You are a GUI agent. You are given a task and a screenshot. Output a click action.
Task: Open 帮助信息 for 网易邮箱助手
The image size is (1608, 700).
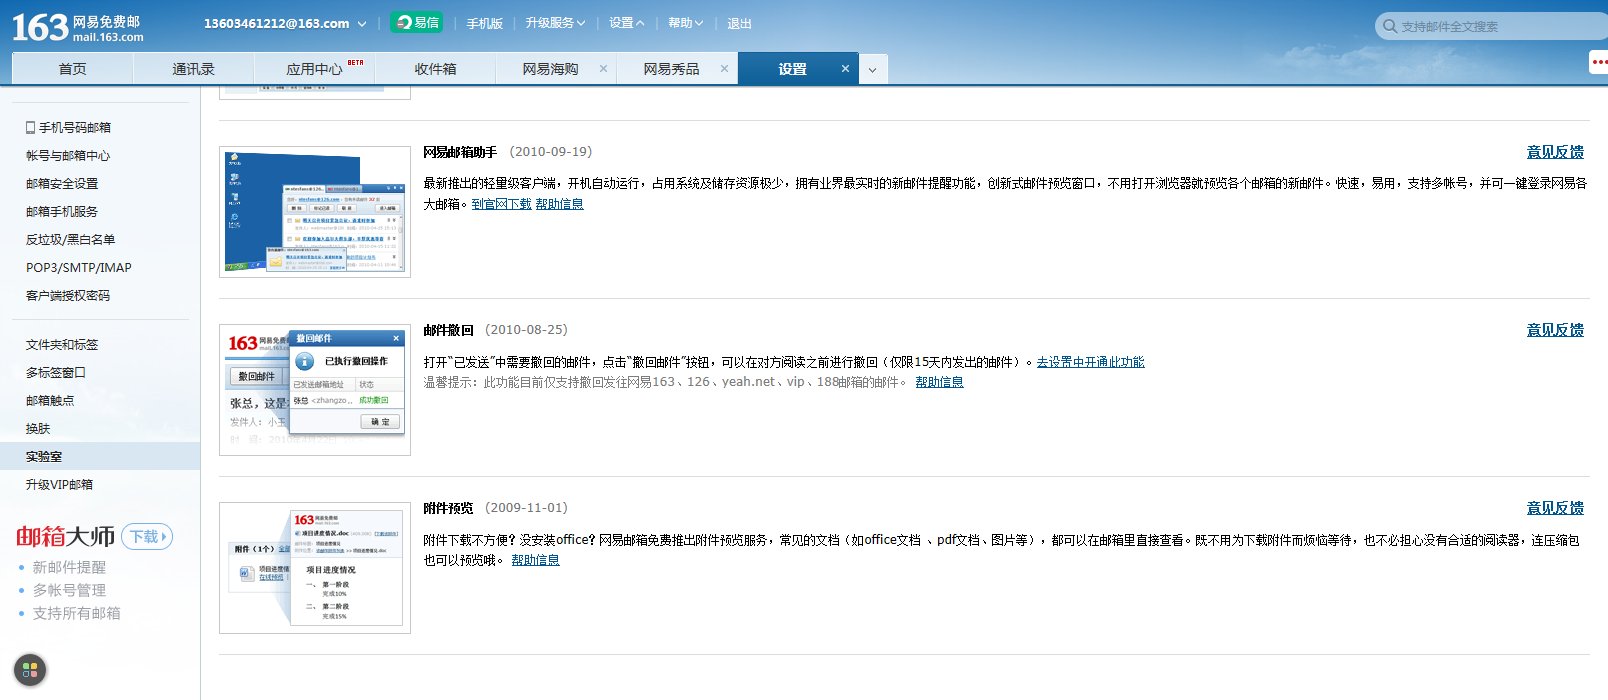tap(559, 204)
